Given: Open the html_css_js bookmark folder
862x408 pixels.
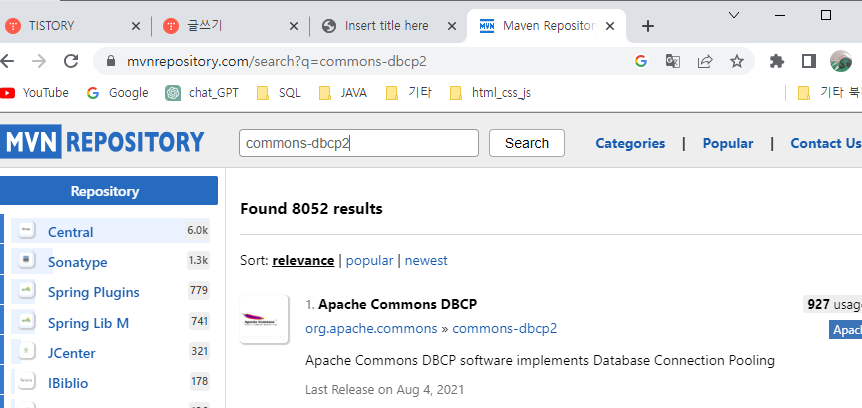Looking at the screenshot, I should (490, 93).
